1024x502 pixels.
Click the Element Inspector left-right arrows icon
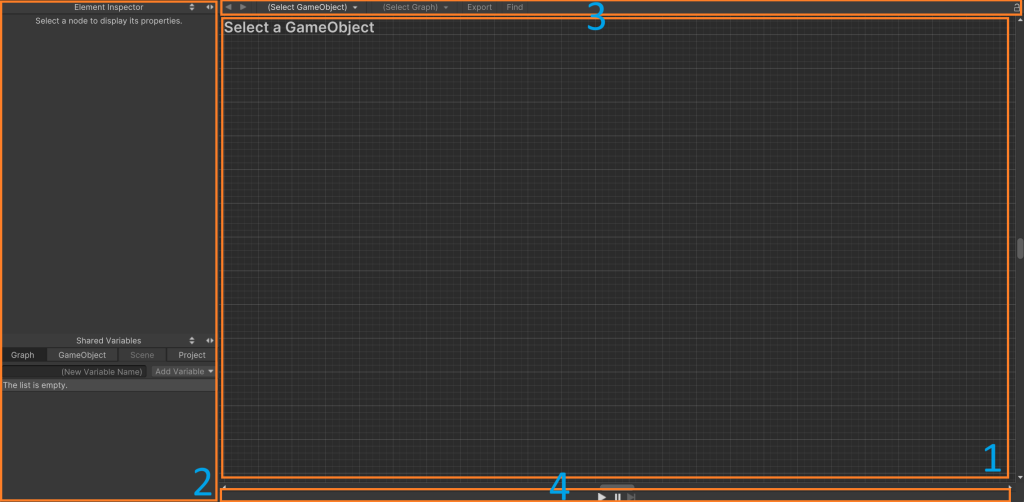coord(209,7)
